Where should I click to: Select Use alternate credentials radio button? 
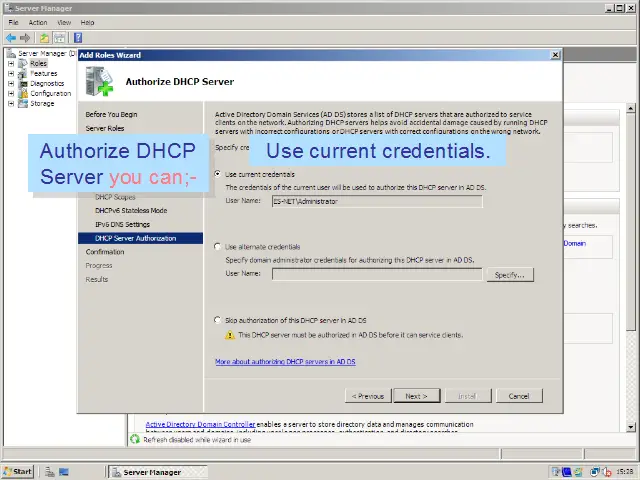click(x=218, y=247)
